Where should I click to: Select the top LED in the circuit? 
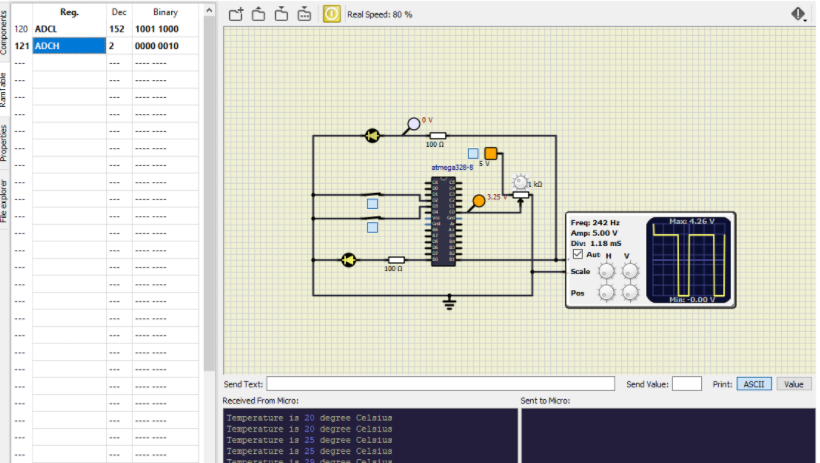(372, 136)
